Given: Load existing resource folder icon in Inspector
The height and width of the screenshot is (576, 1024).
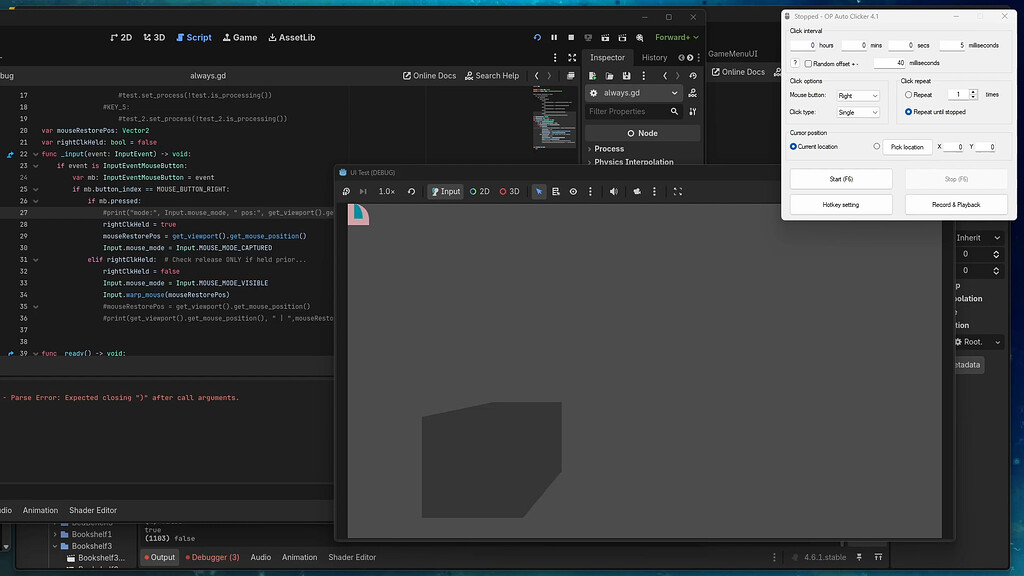Looking at the screenshot, I should coord(609,76).
